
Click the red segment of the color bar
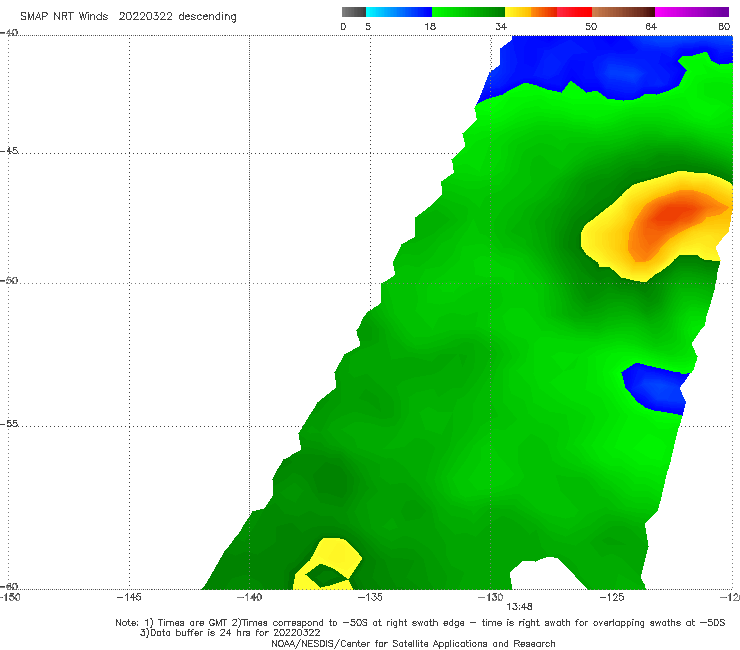click(x=574, y=12)
